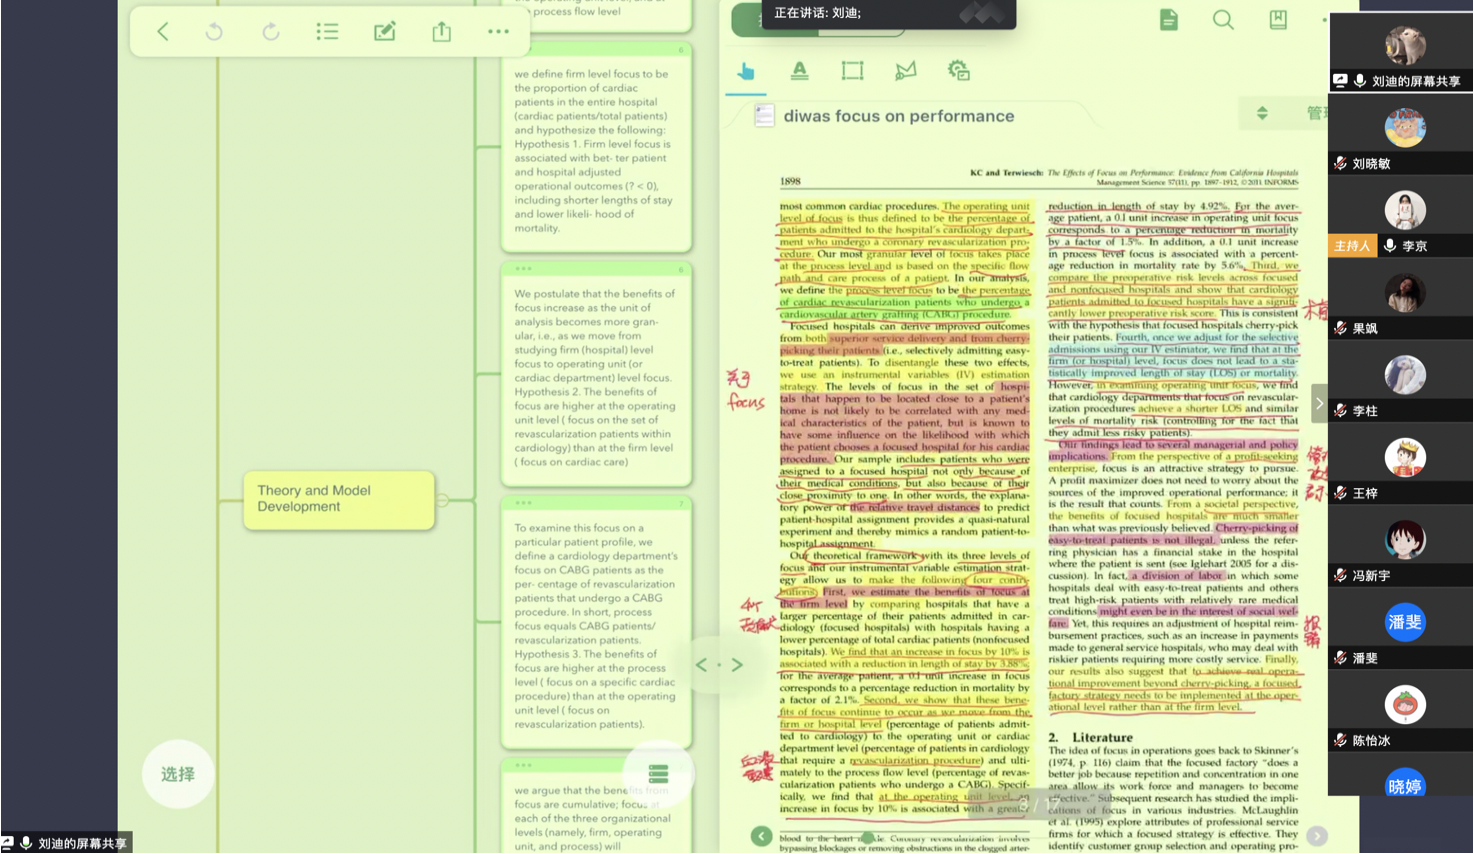Open the bookmarks panel

1278,20
